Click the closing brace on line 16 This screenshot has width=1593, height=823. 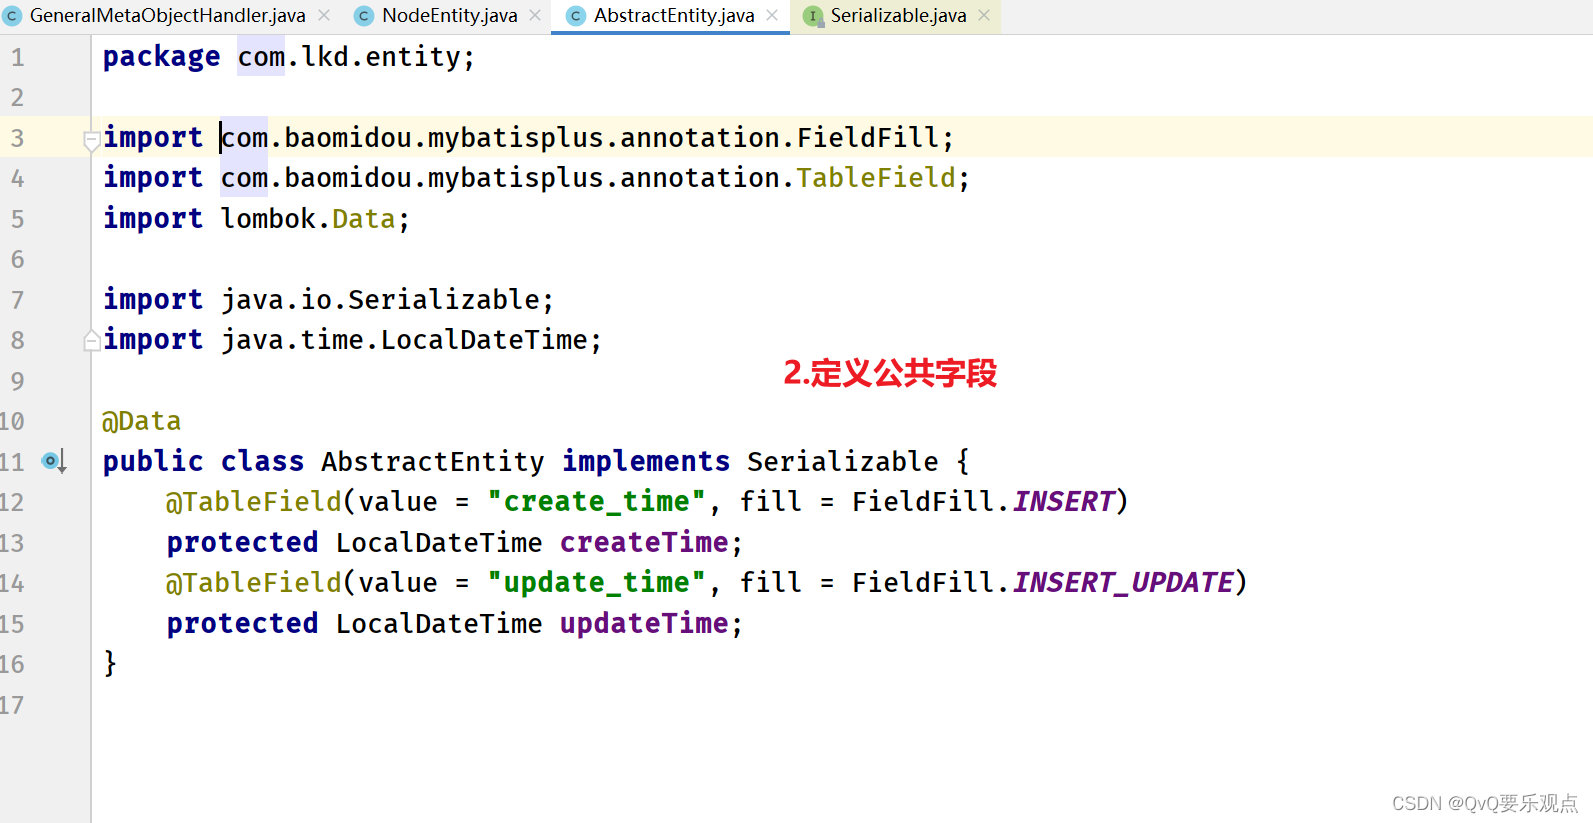coord(110,664)
